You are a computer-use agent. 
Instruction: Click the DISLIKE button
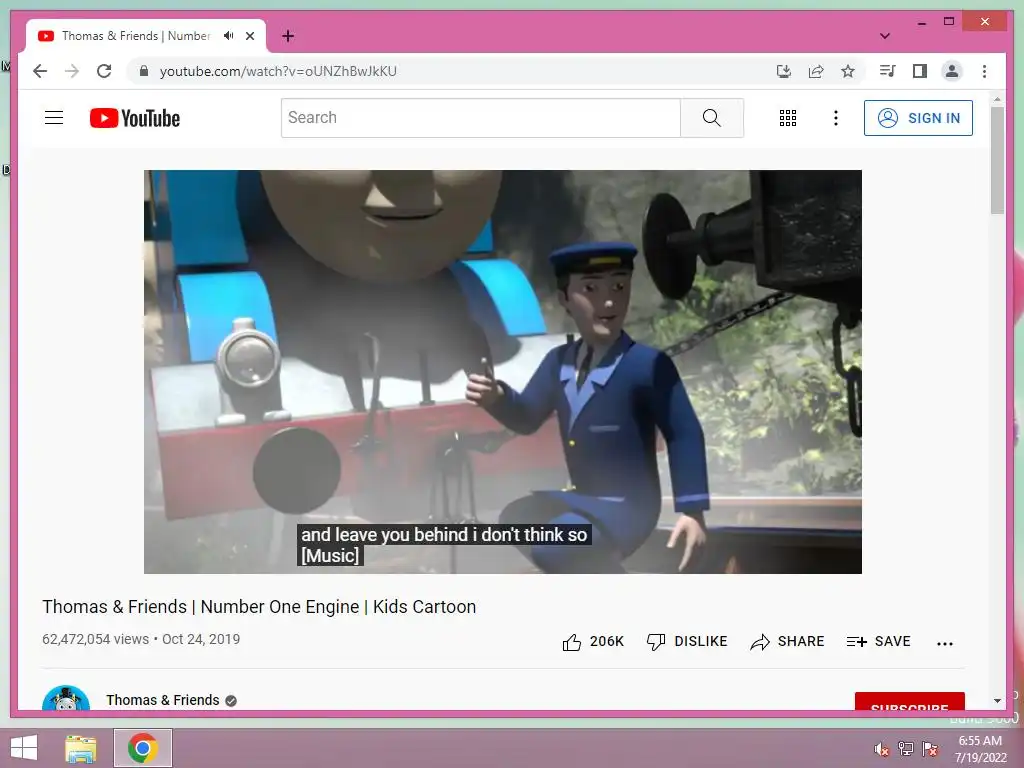[687, 642]
